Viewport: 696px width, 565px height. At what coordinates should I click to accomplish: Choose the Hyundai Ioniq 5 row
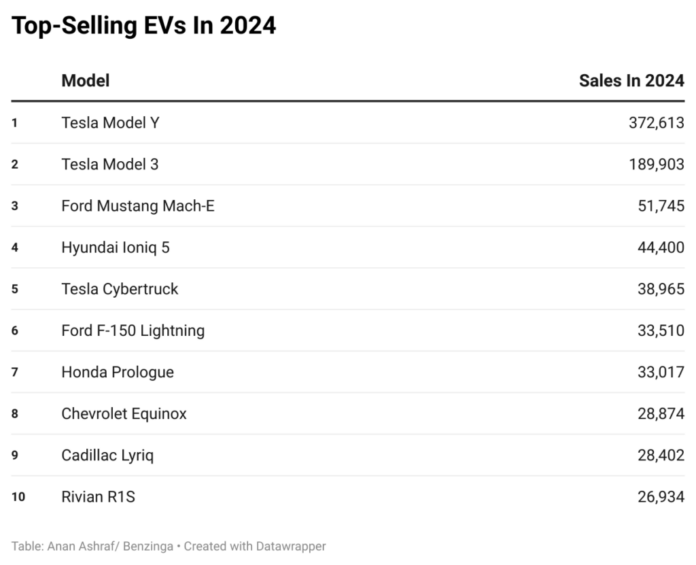click(115, 247)
